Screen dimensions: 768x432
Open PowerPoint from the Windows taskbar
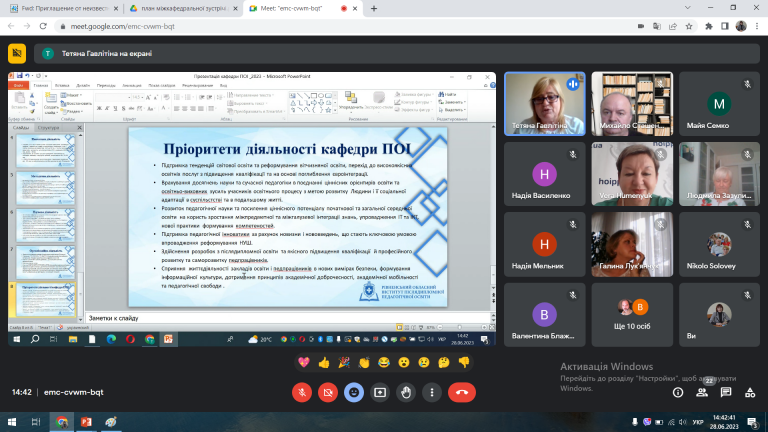click(x=86, y=422)
